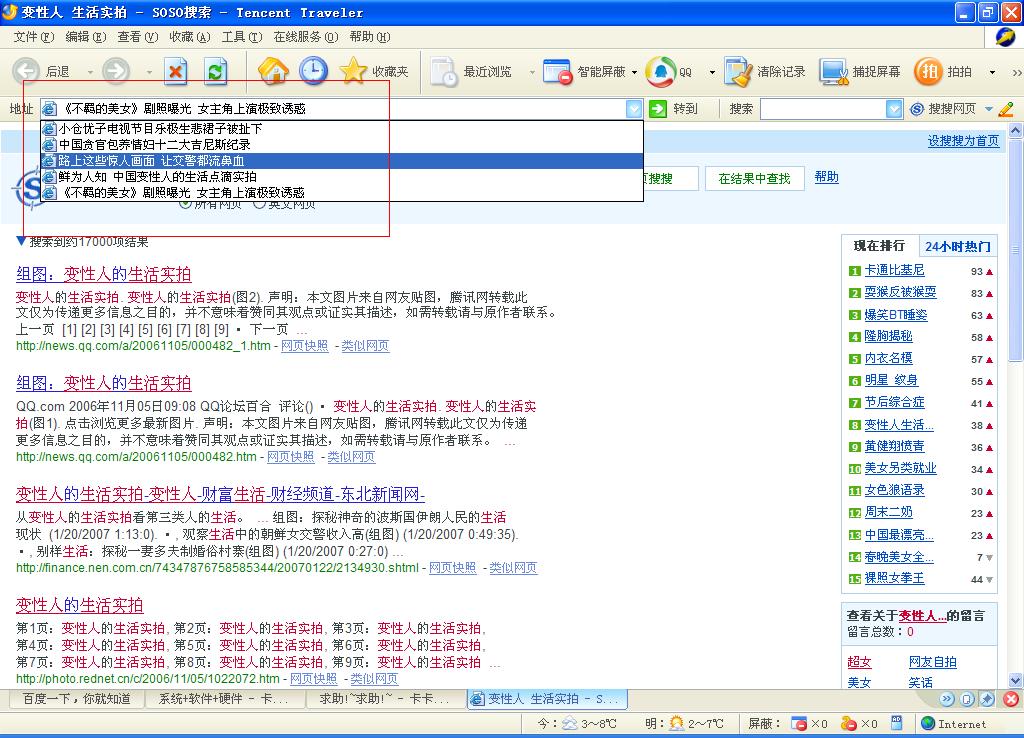Switch to the 24小时热门 ranking tab
Image resolution: width=1024 pixels, height=738 pixels.
point(958,246)
